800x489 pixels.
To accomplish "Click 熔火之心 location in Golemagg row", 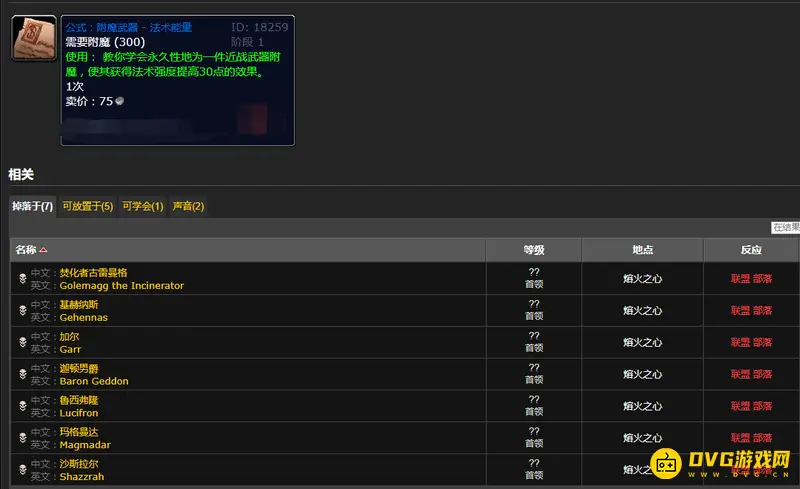I will 642,279.
